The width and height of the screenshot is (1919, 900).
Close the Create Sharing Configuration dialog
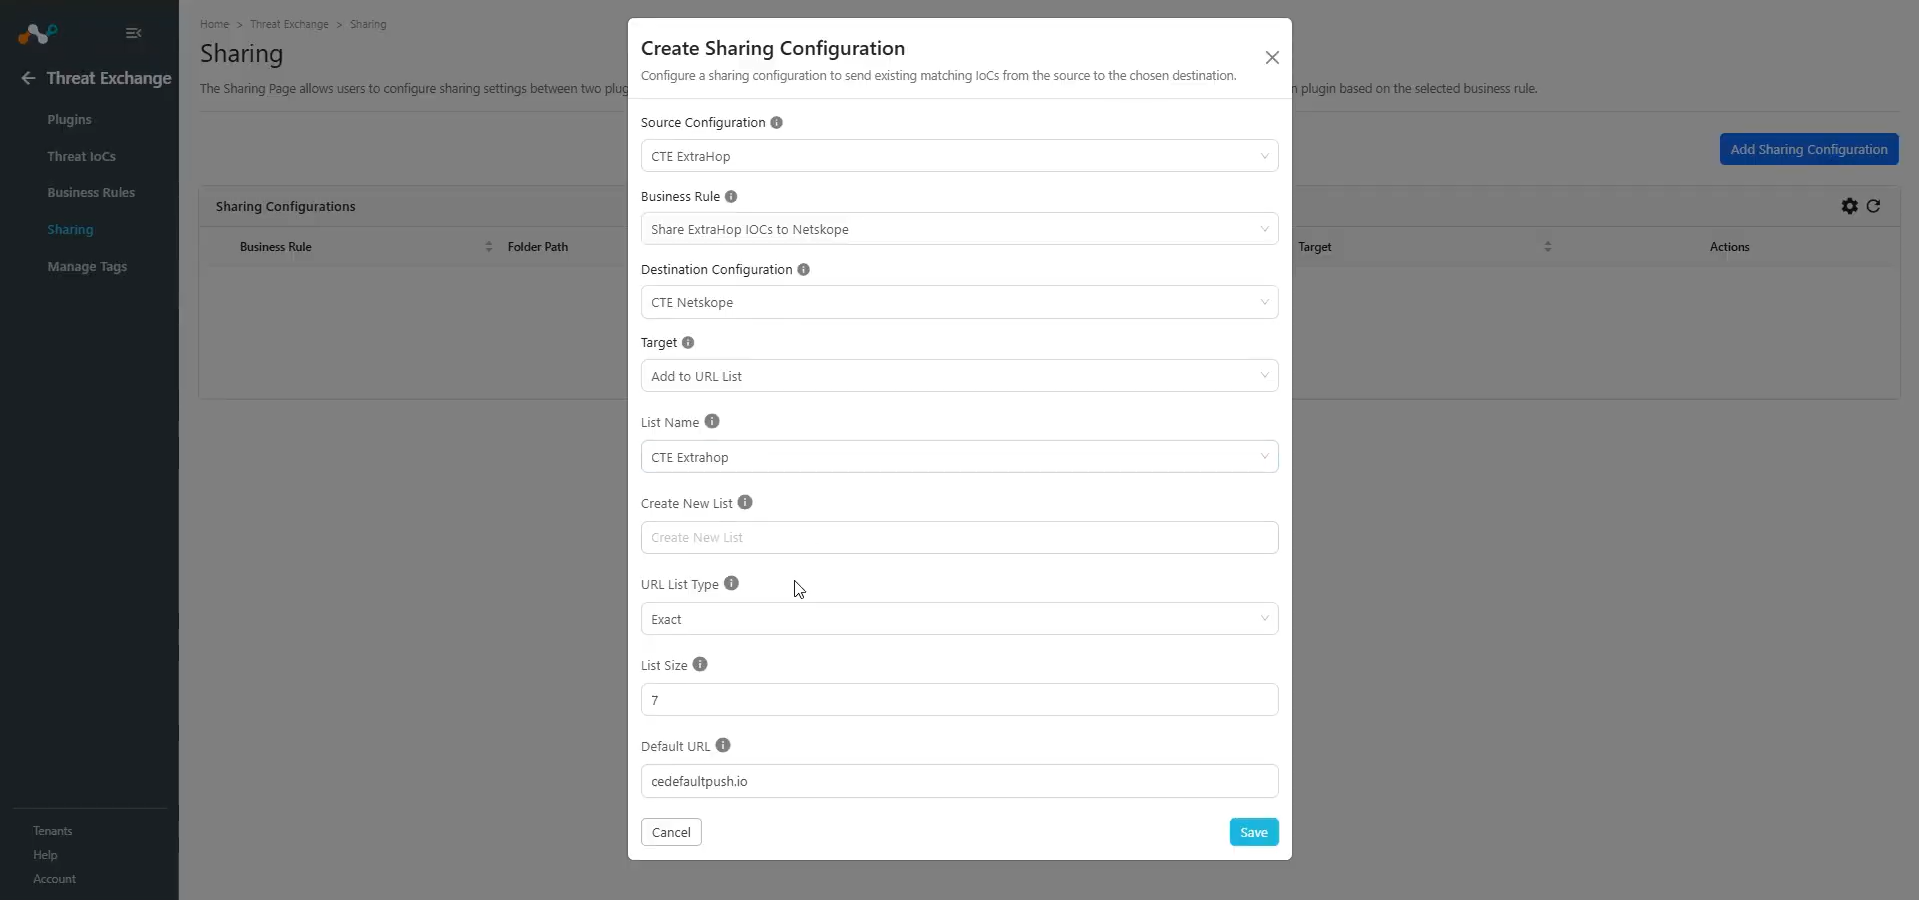coord(1272,58)
